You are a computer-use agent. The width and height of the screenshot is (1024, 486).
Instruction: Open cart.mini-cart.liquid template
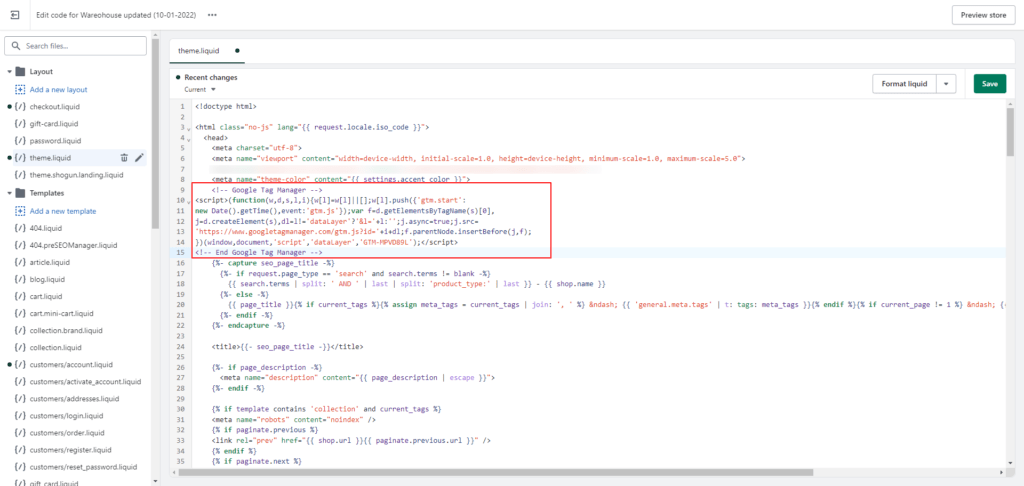(61, 314)
